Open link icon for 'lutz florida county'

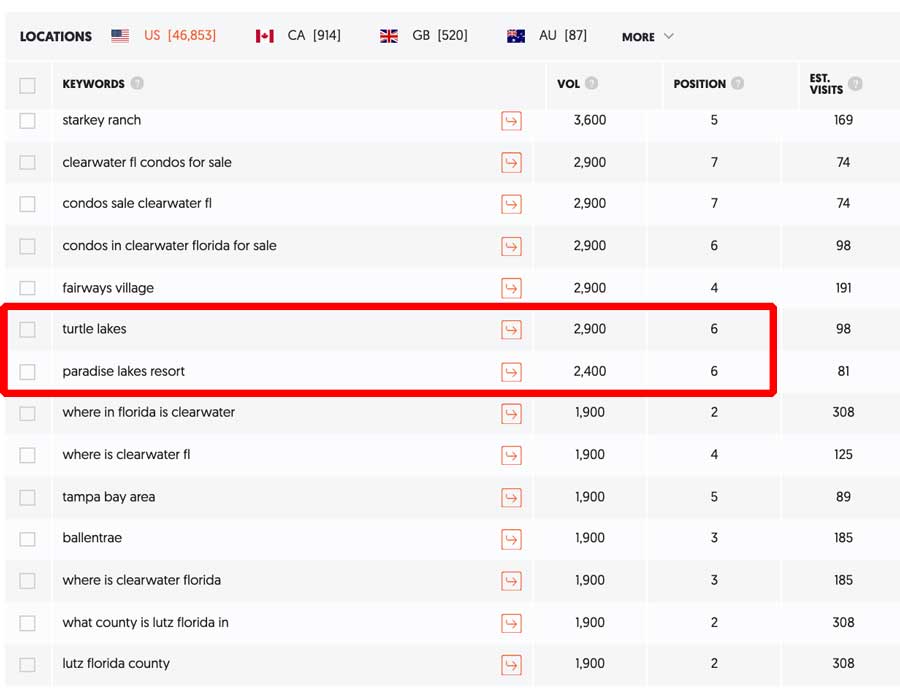511,665
